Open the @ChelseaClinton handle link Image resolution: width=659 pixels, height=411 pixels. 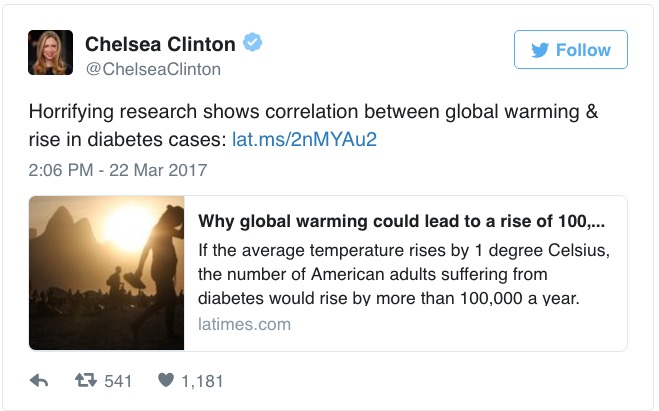[x=153, y=69]
